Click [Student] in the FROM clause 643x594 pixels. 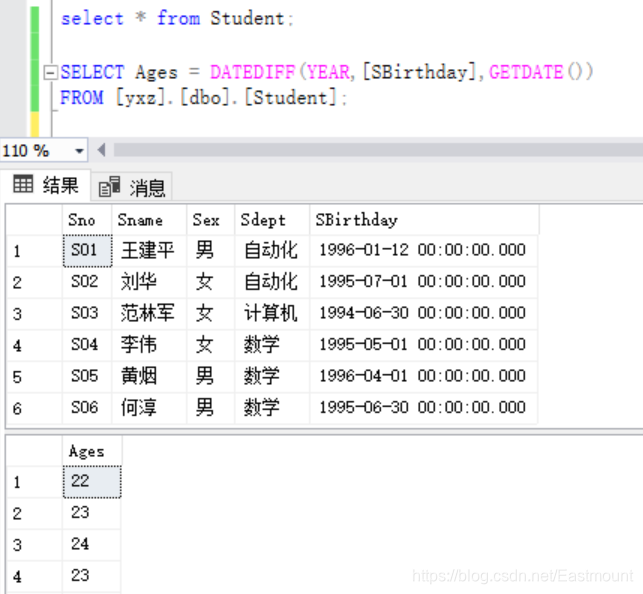(291, 98)
